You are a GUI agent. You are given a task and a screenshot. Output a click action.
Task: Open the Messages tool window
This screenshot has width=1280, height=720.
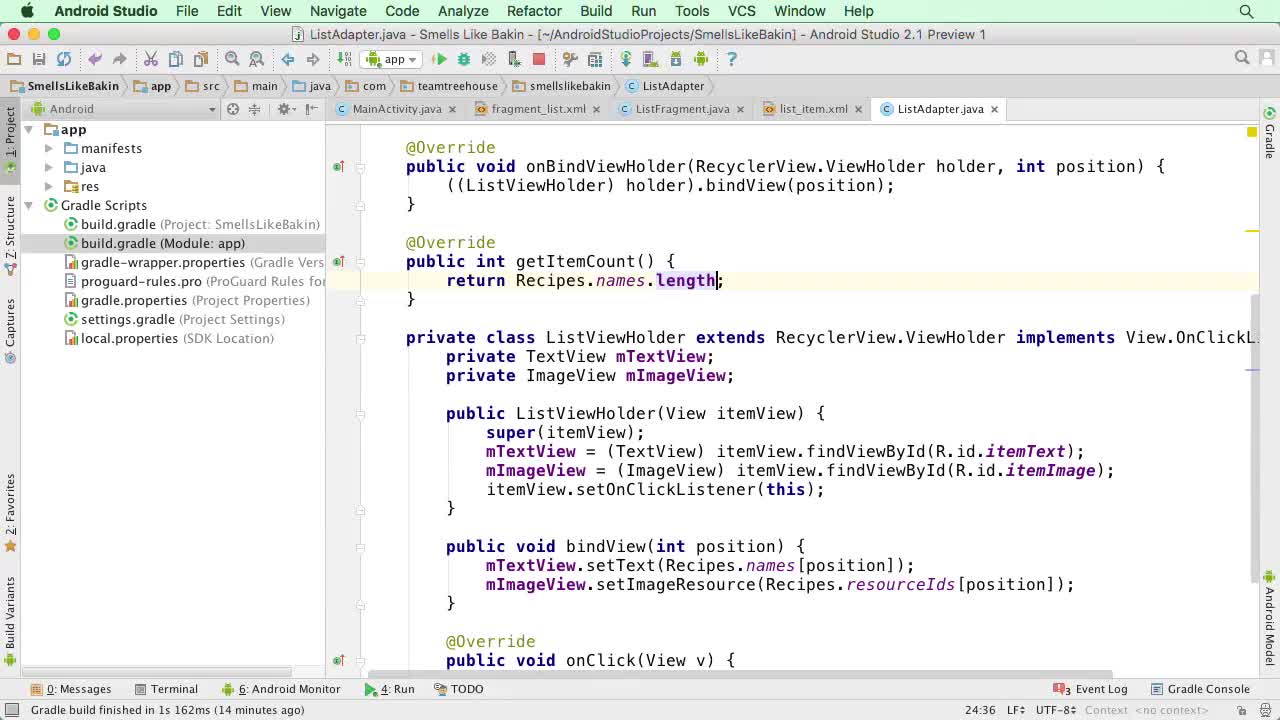tap(71, 689)
